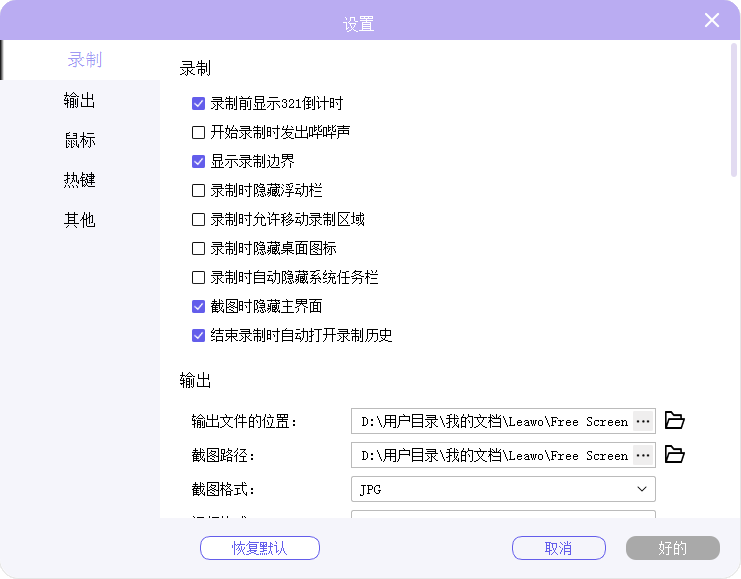Open the 鼠标 settings tab
741x579 pixels.
pyautogui.click(x=80, y=140)
